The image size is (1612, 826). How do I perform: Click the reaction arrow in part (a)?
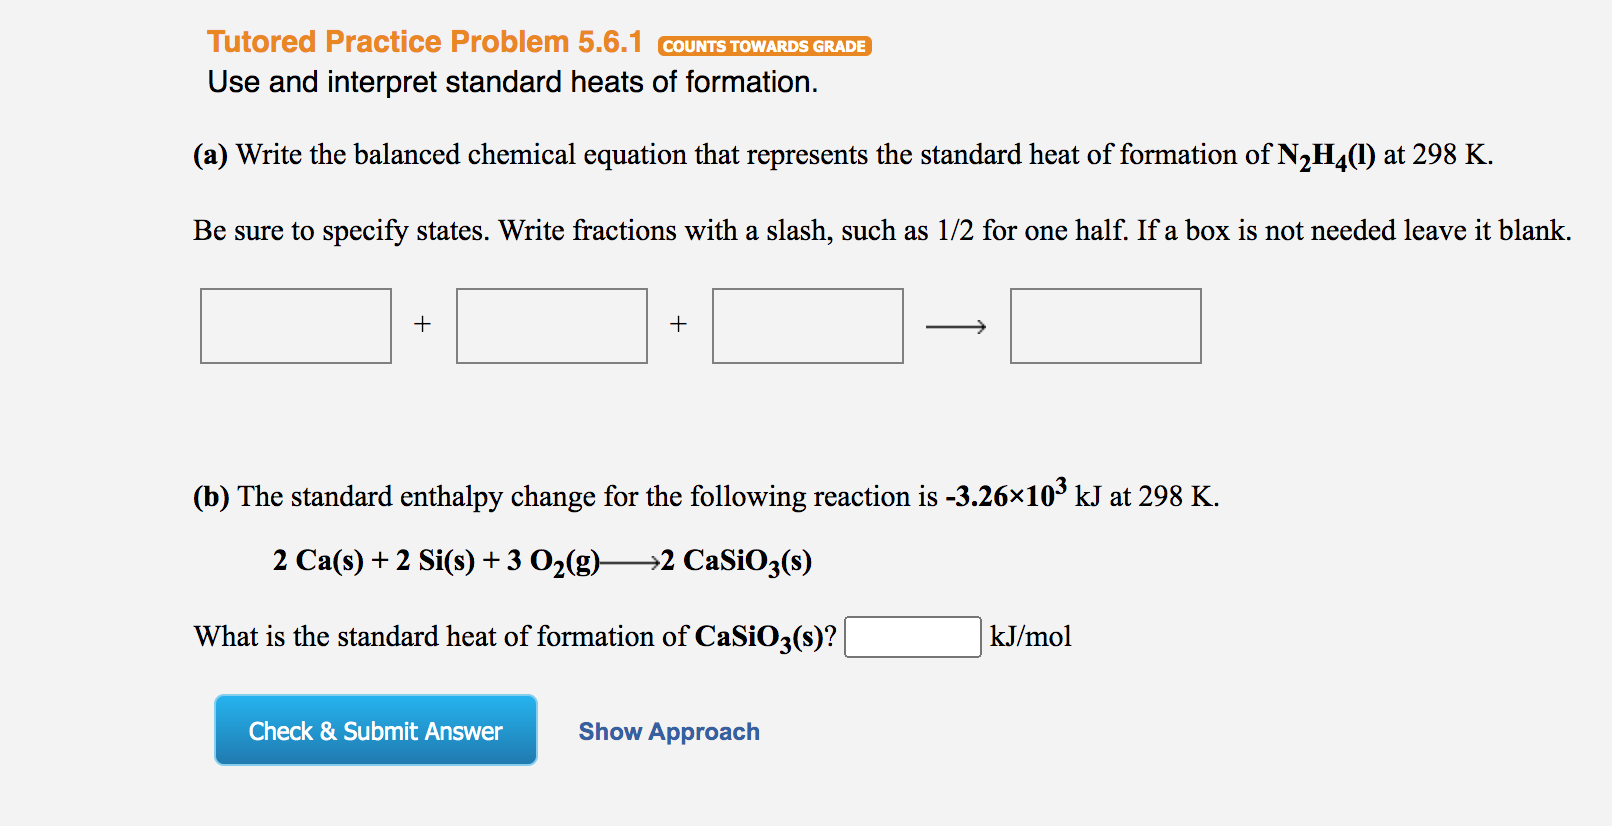[x=955, y=326]
